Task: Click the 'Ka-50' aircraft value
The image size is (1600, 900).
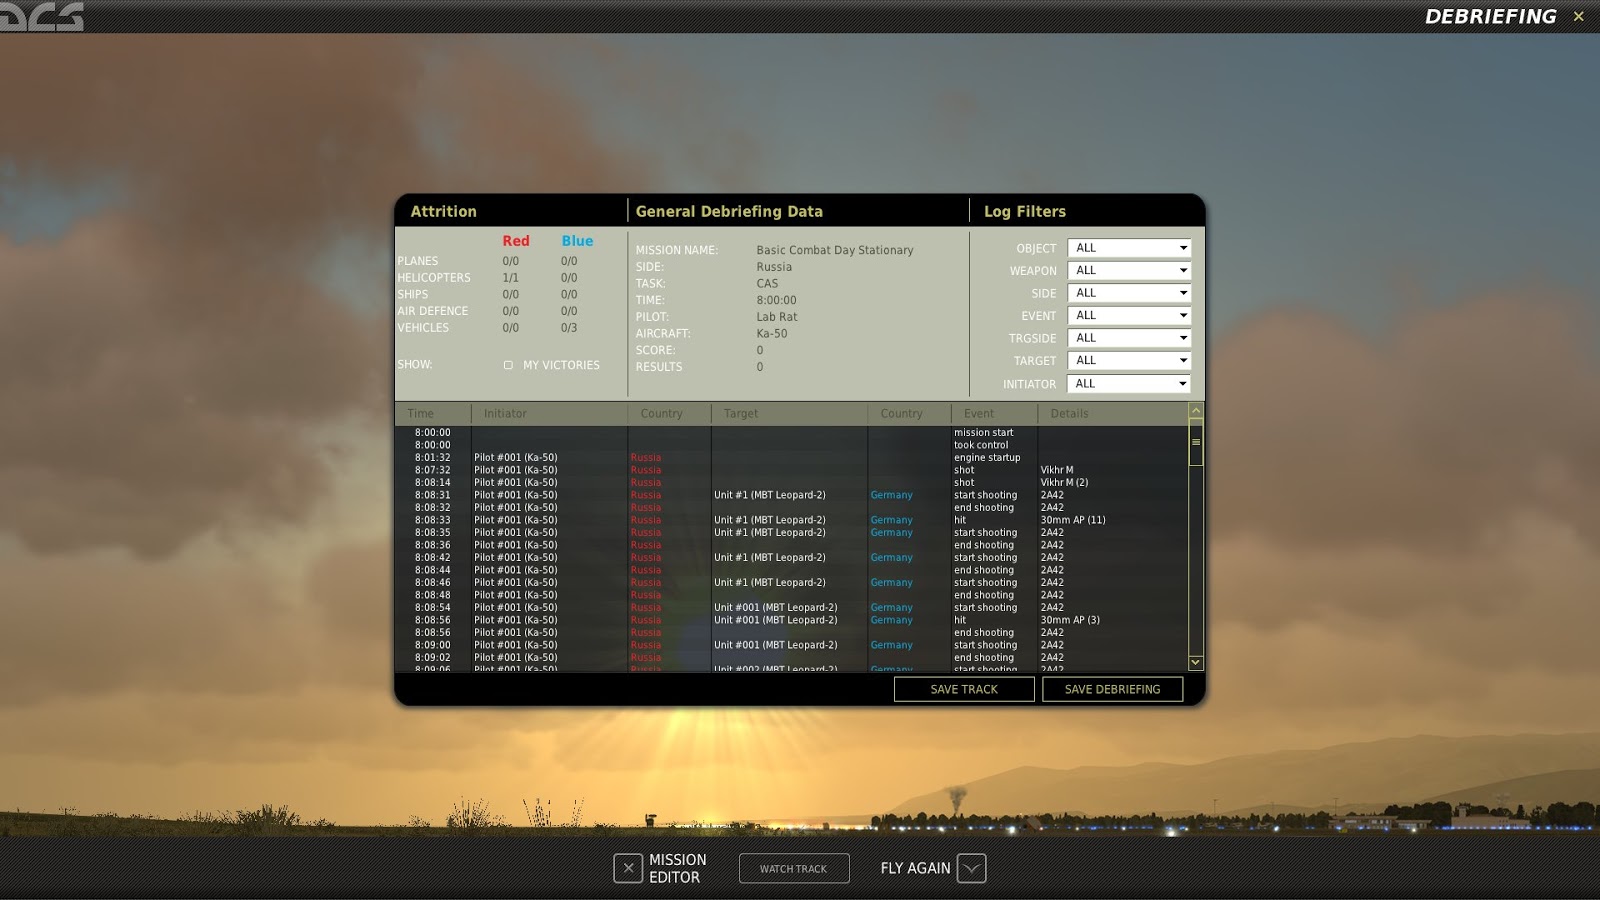Action: coord(772,334)
